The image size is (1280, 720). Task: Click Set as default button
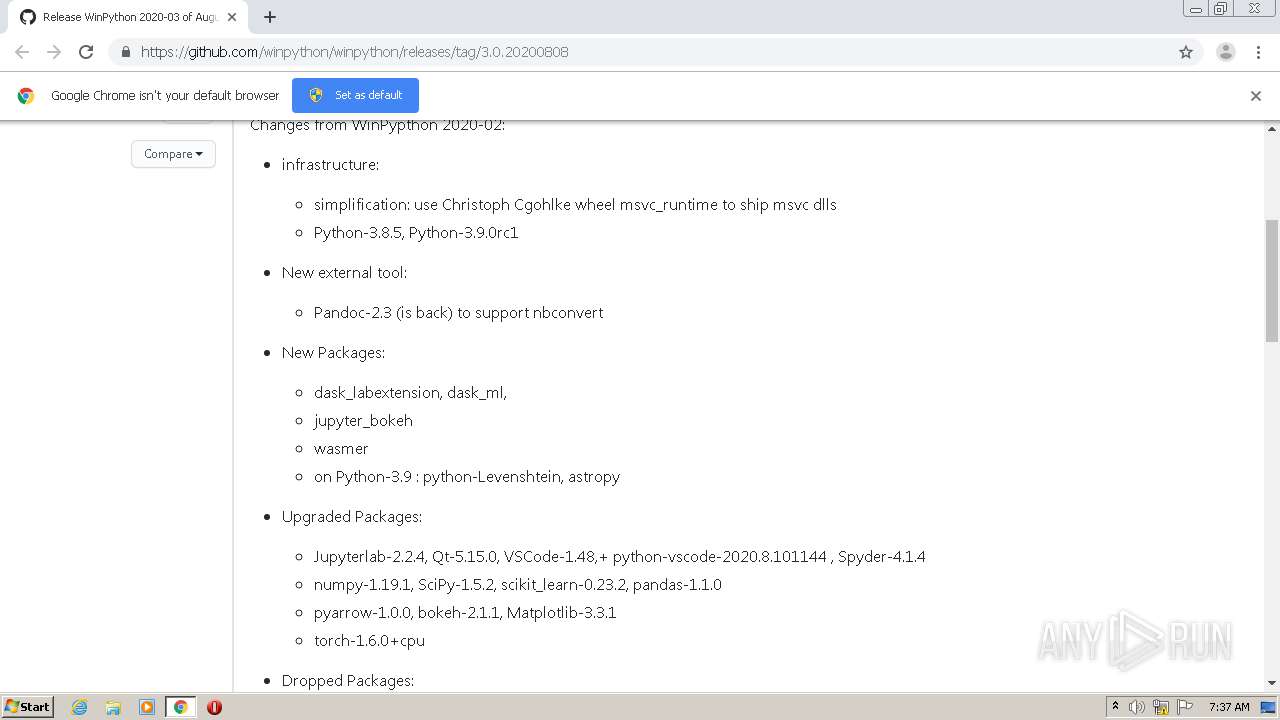[x=355, y=95]
